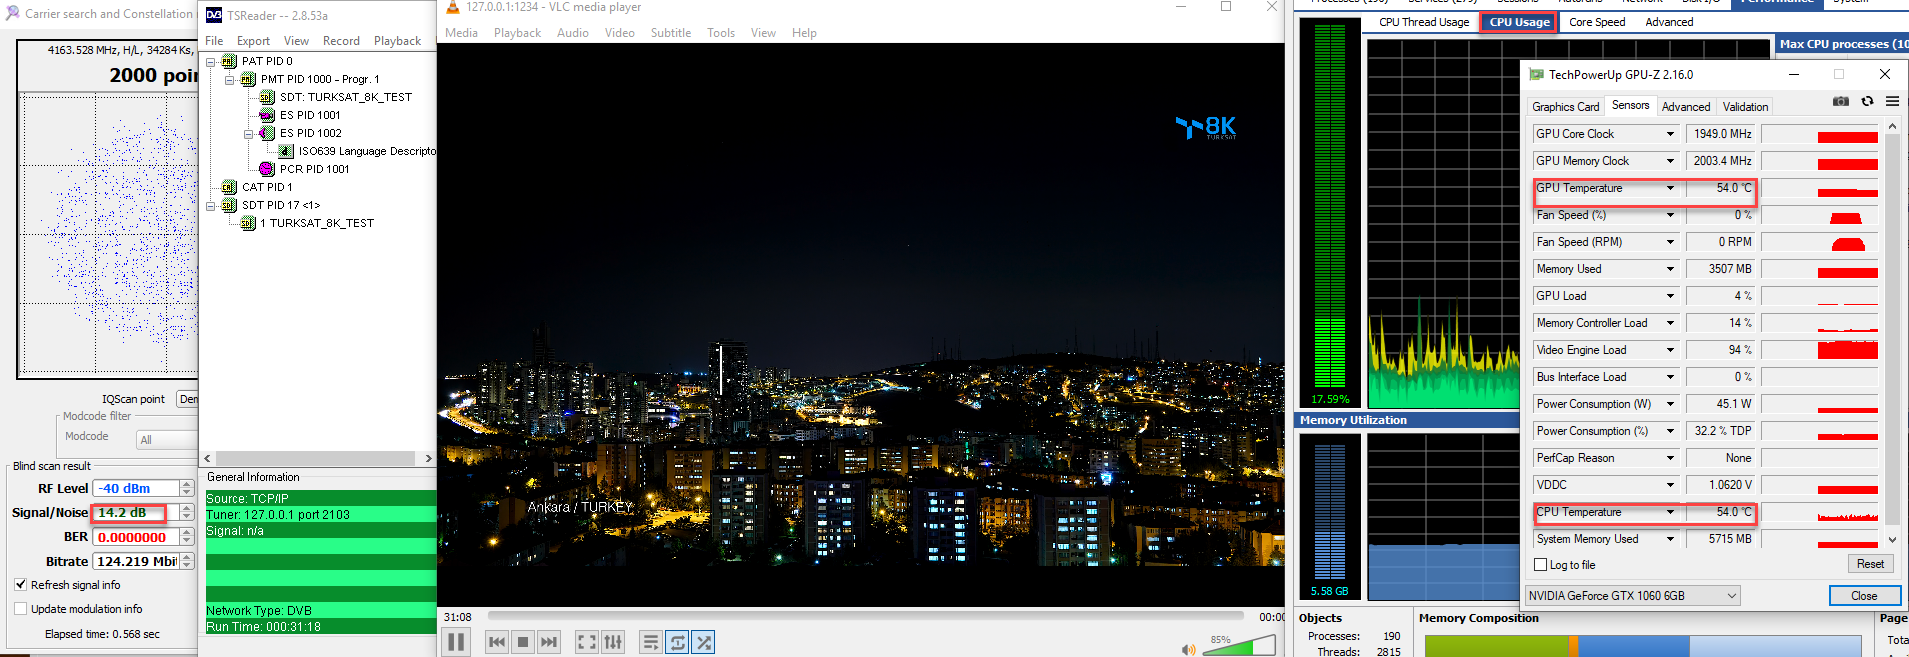Toggle Update modulation info checkbox

click(x=20, y=609)
